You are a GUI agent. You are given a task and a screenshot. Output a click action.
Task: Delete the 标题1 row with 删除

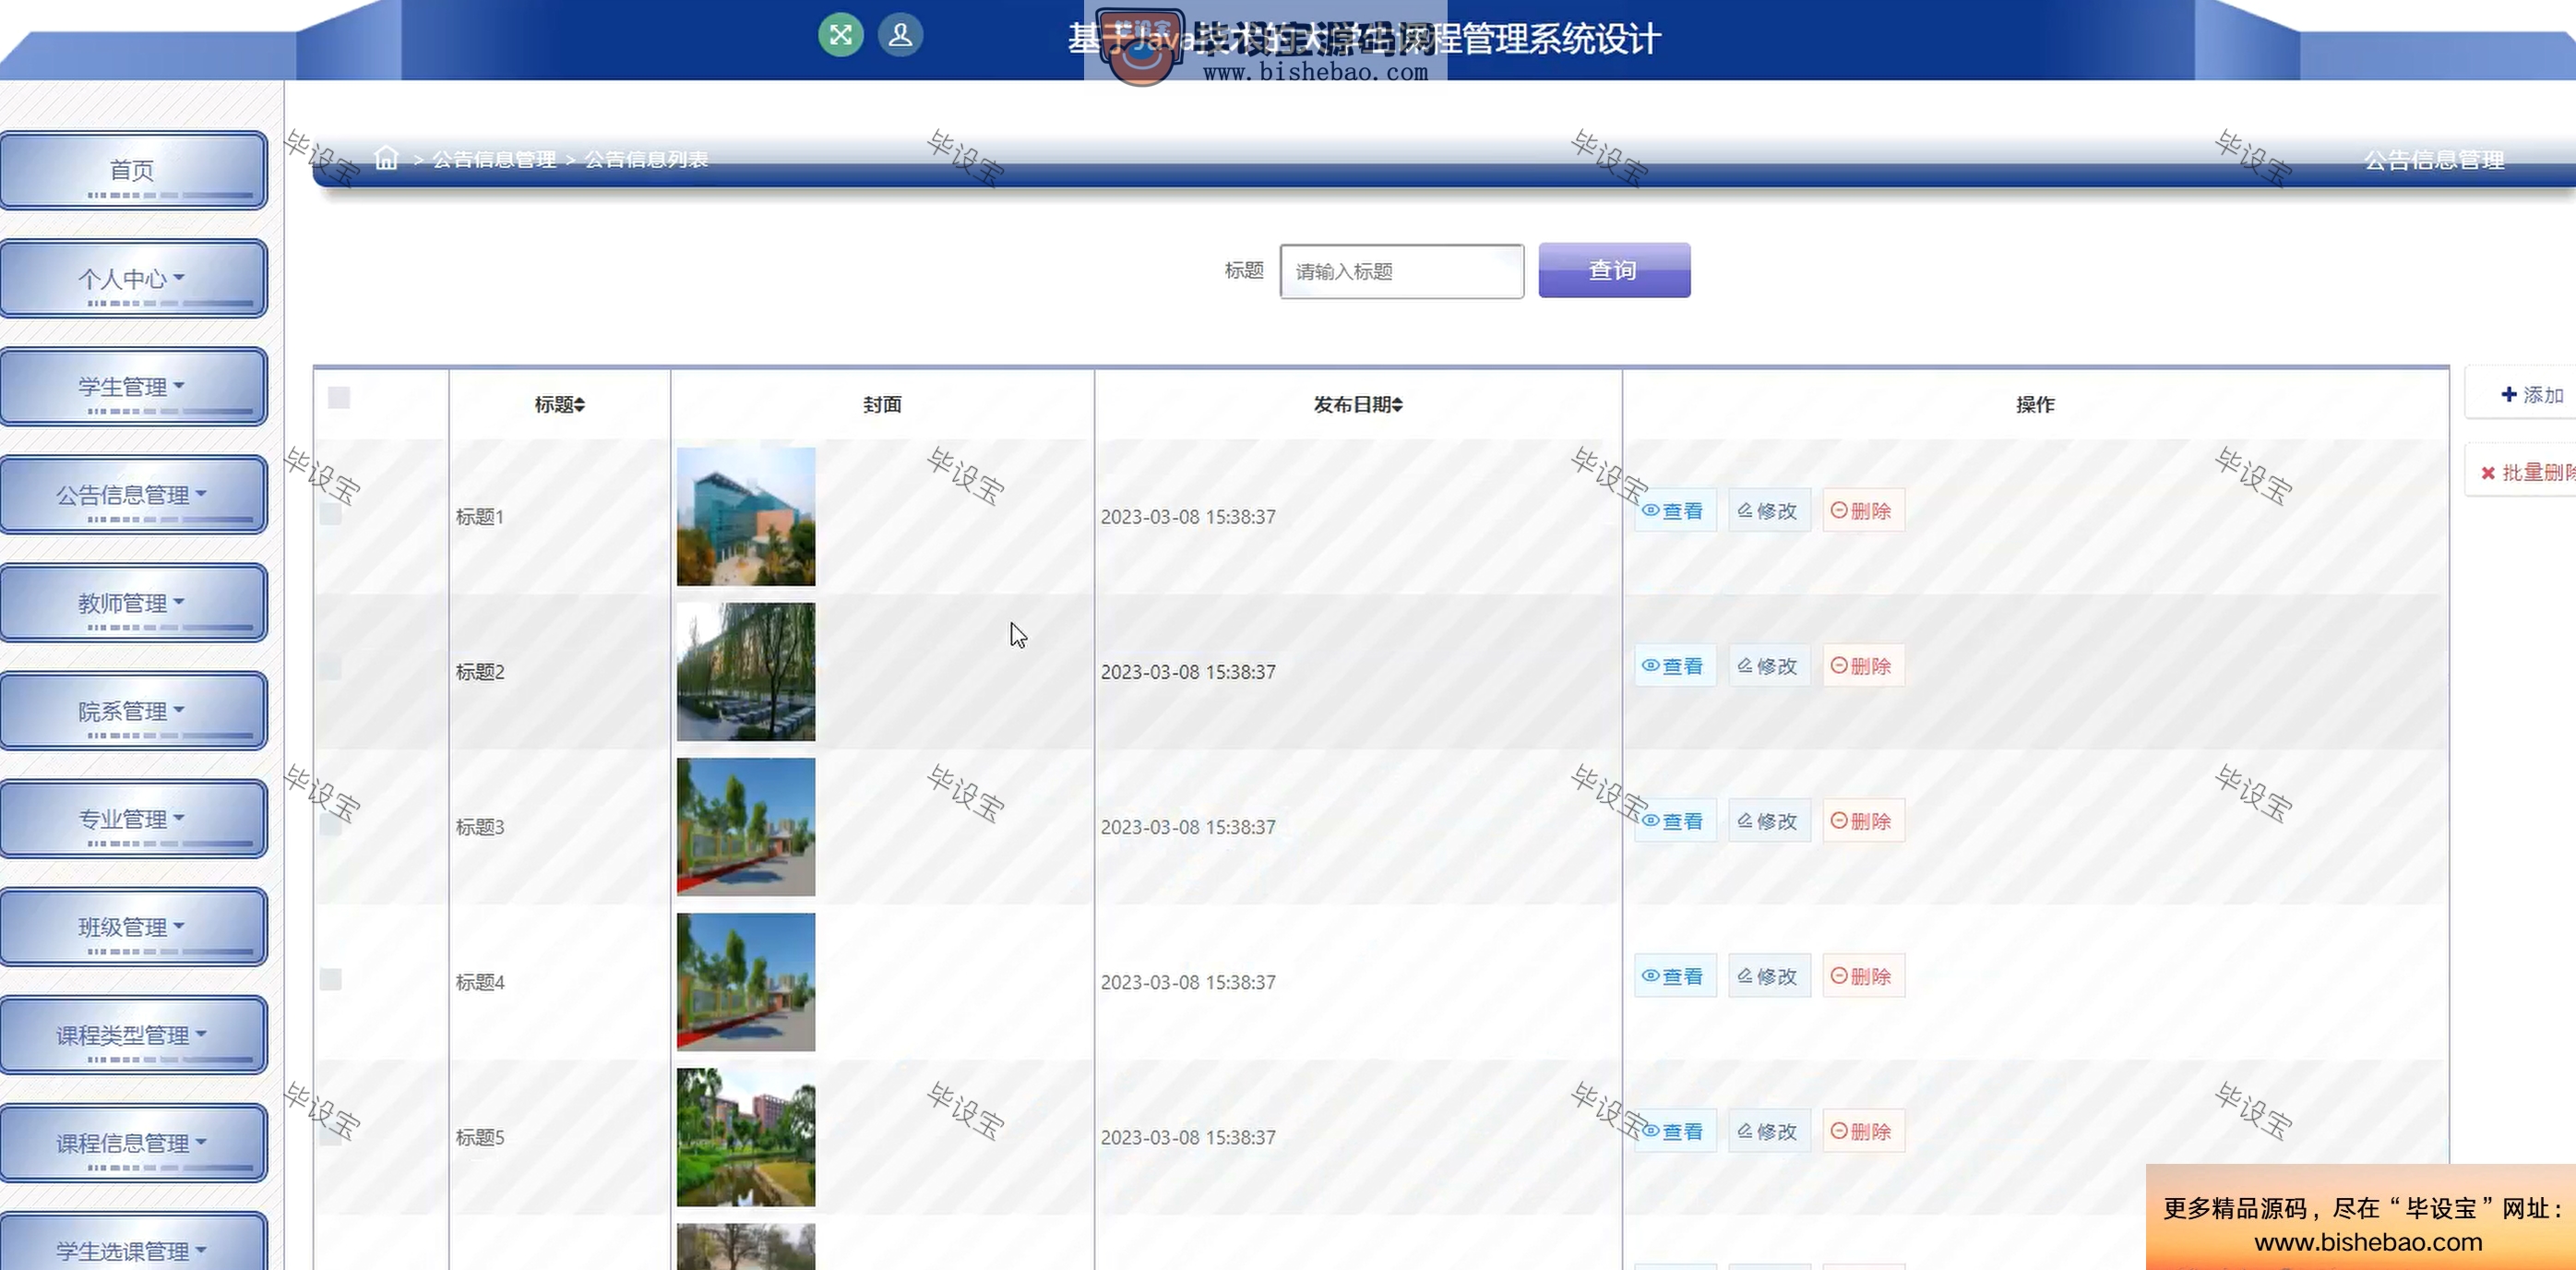pyautogui.click(x=1863, y=511)
